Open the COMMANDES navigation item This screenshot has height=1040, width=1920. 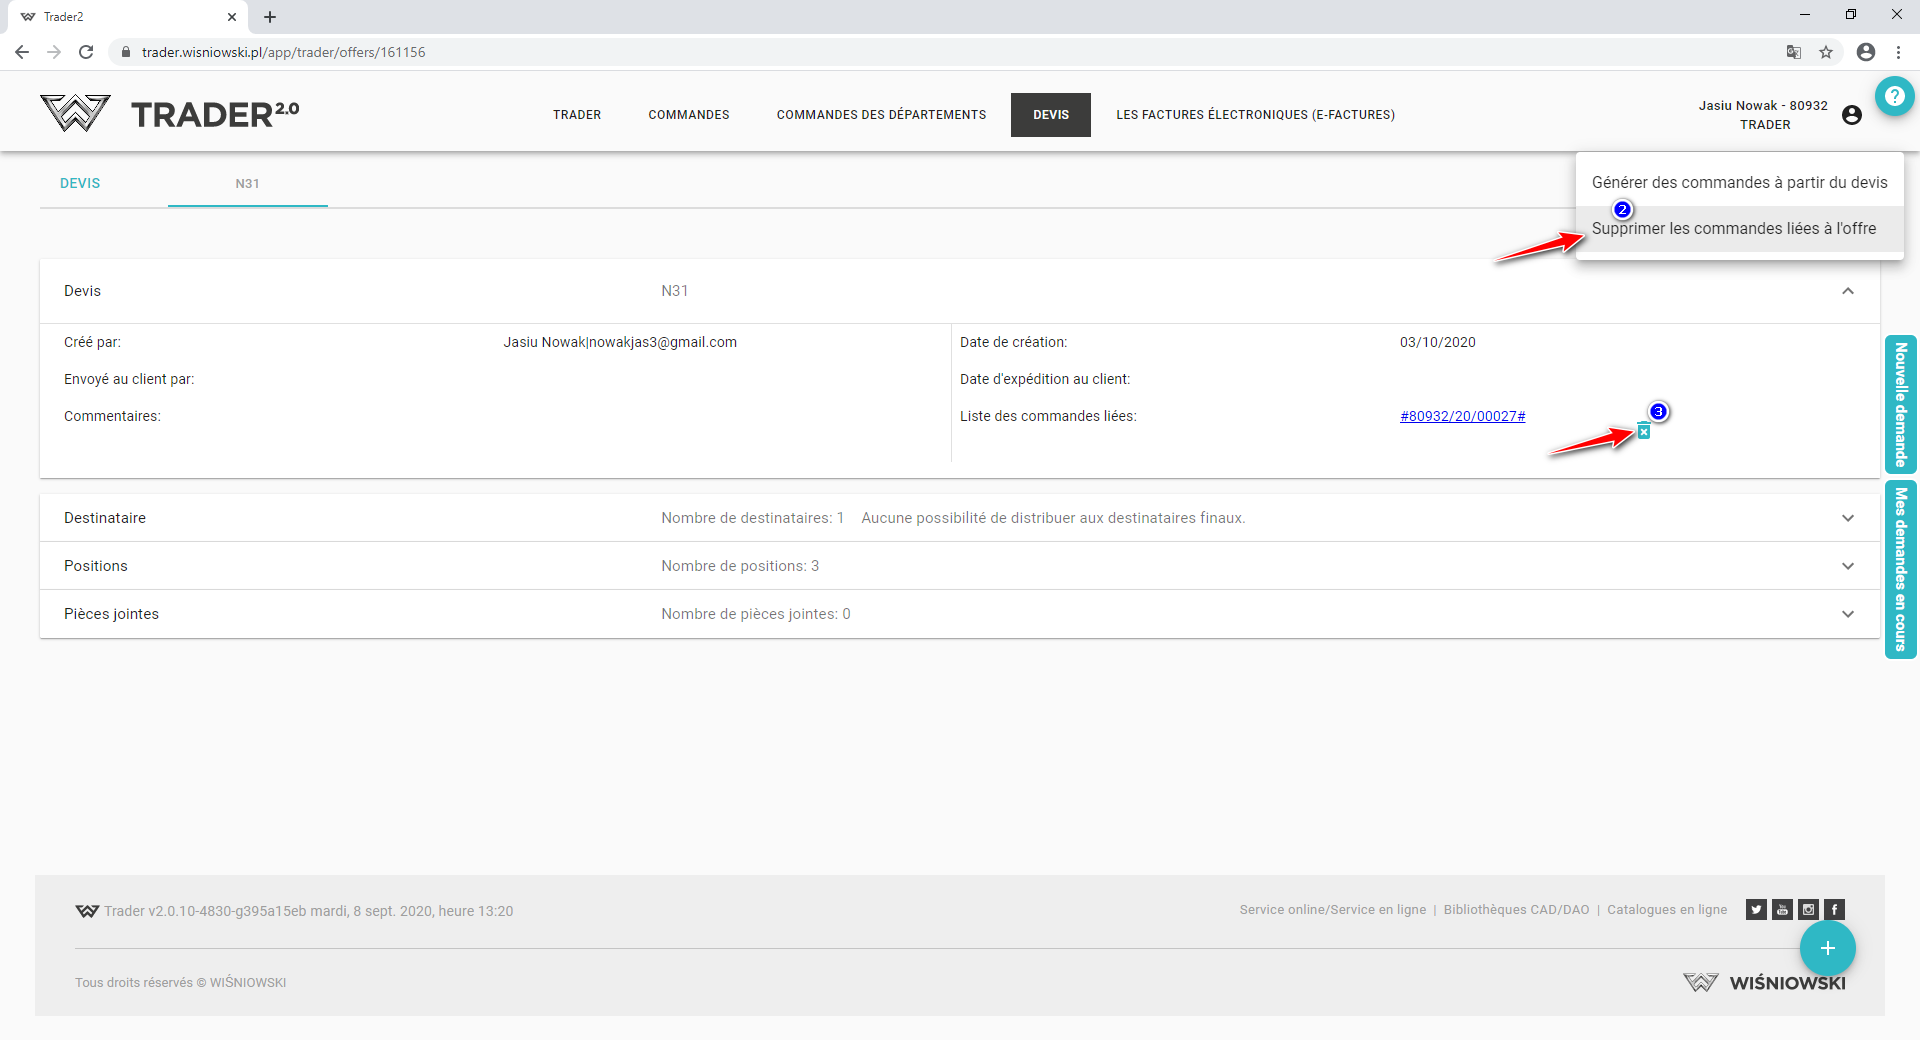click(x=688, y=115)
